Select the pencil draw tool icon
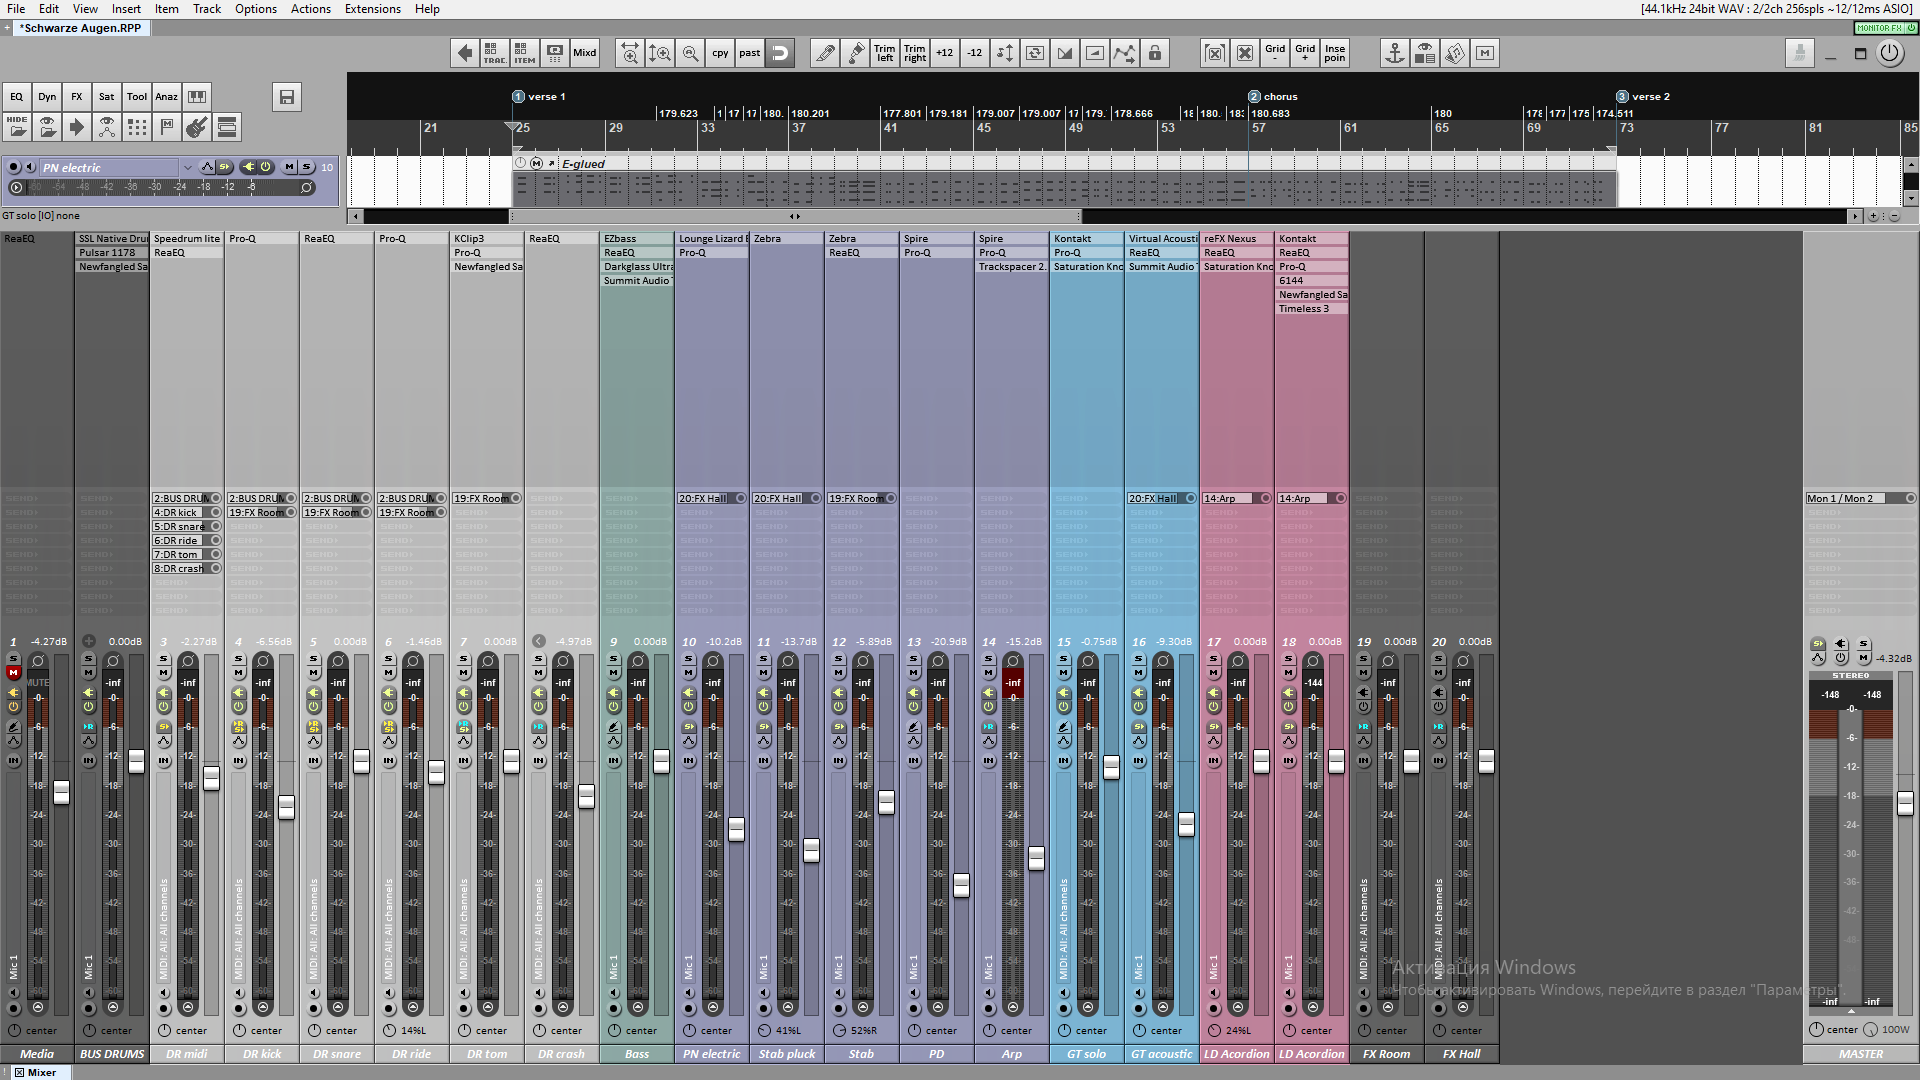The image size is (1920, 1080). 825,53
